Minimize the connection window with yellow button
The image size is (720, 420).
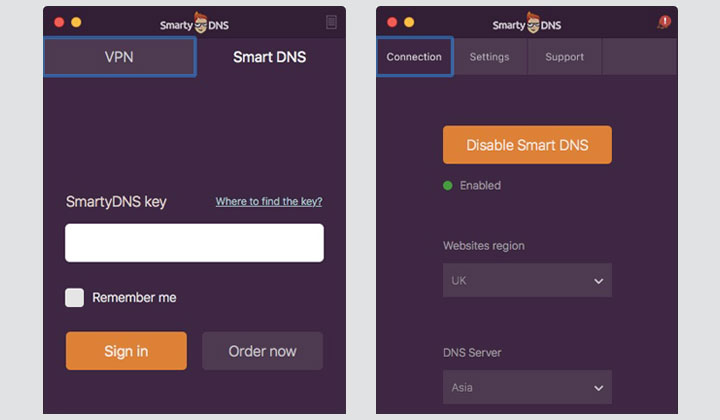point(409,22)
